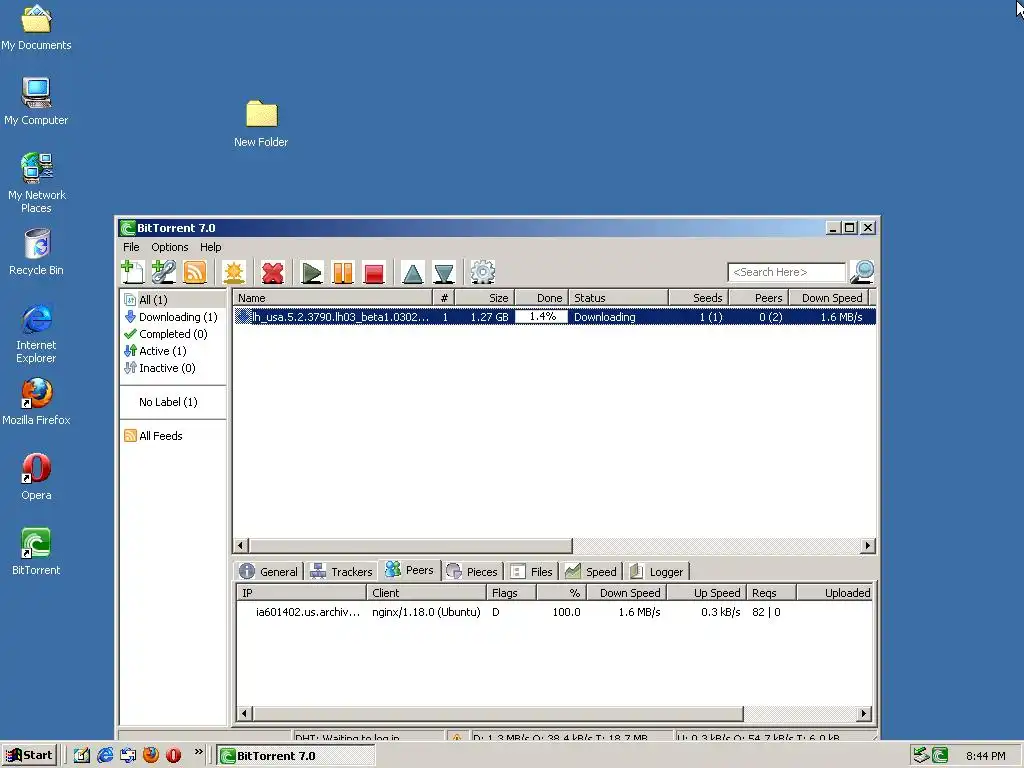
Task: Click the BitTorrent 7.0 taskbar button
Action: click(x=296, y=756)
